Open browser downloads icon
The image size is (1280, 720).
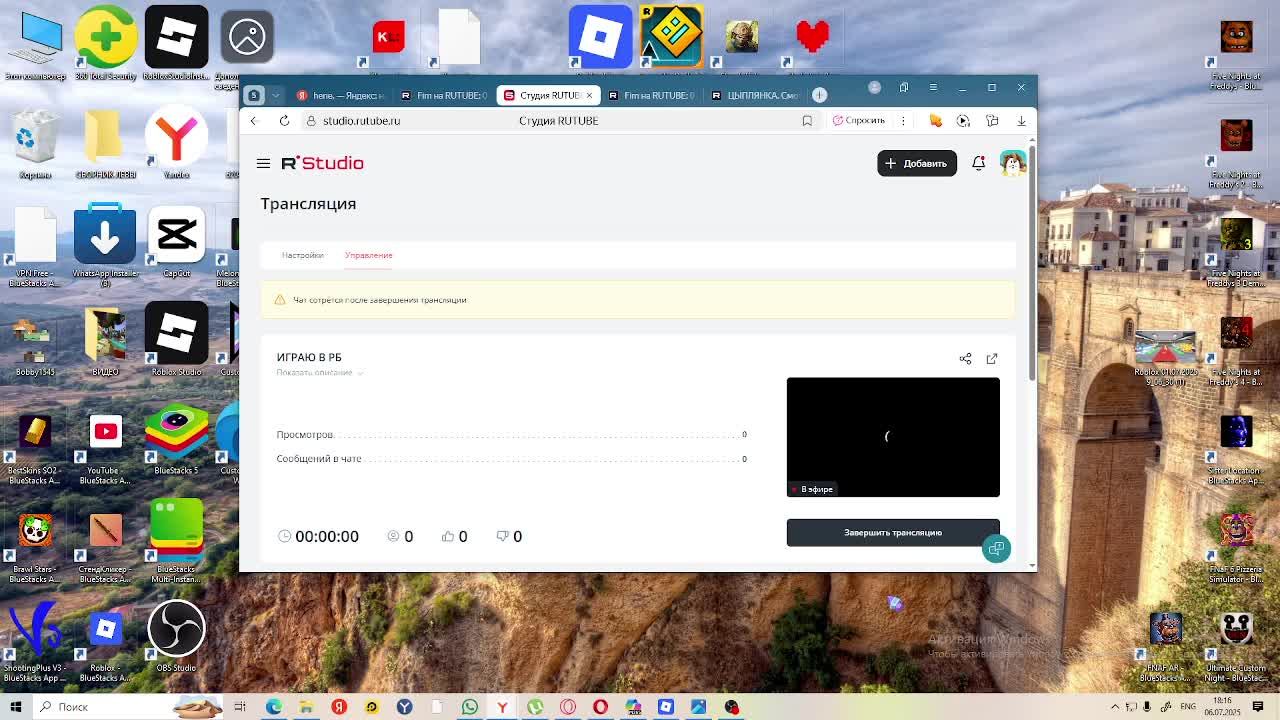1021,121
